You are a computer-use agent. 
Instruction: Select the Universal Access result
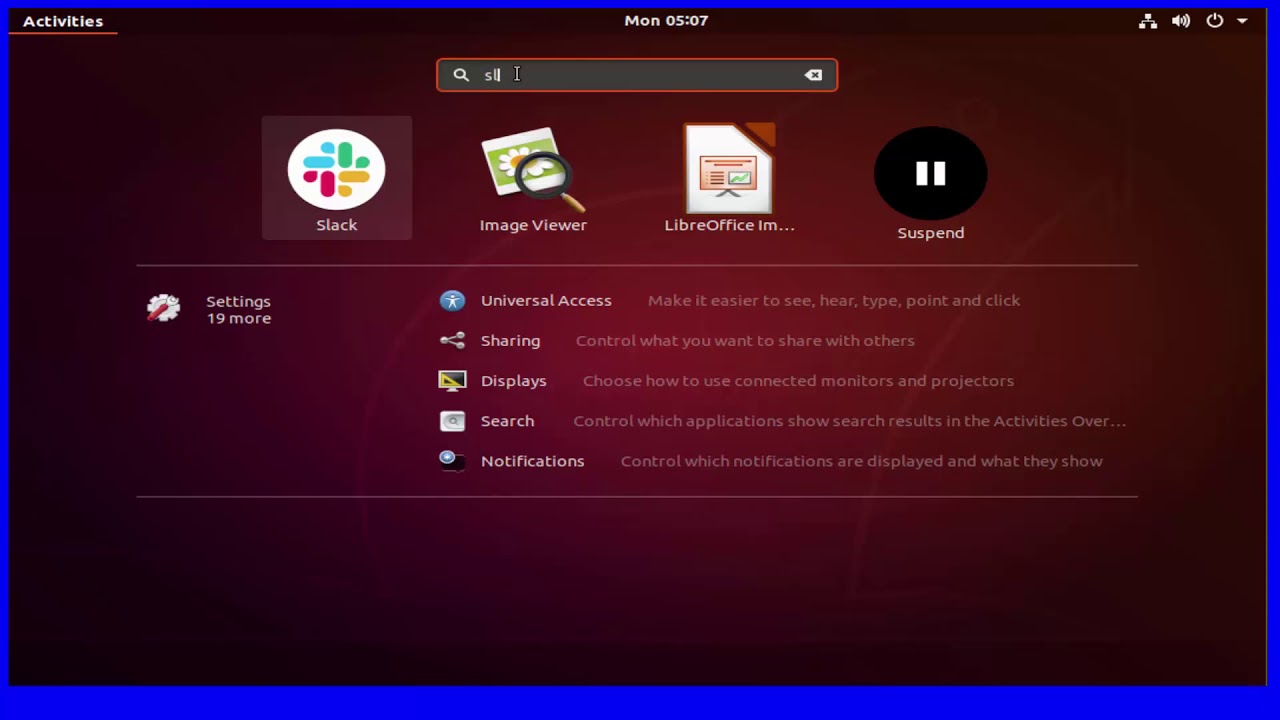click(546, 300)
